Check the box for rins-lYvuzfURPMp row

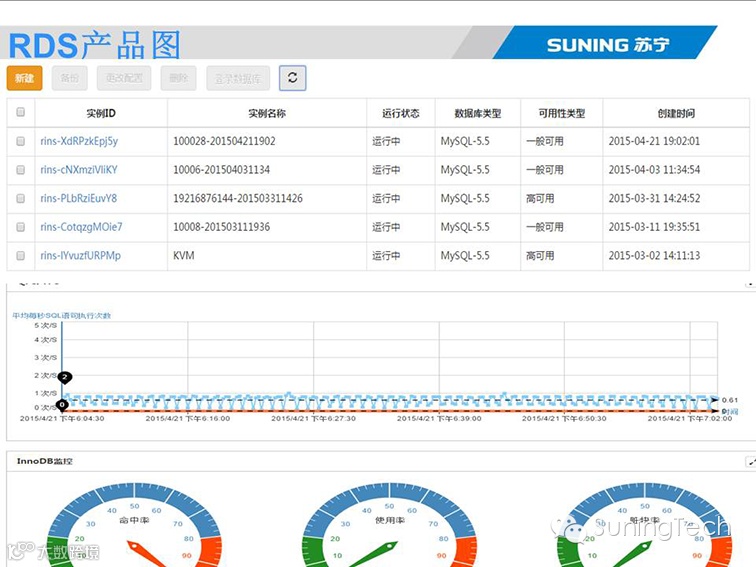[21, 256]
